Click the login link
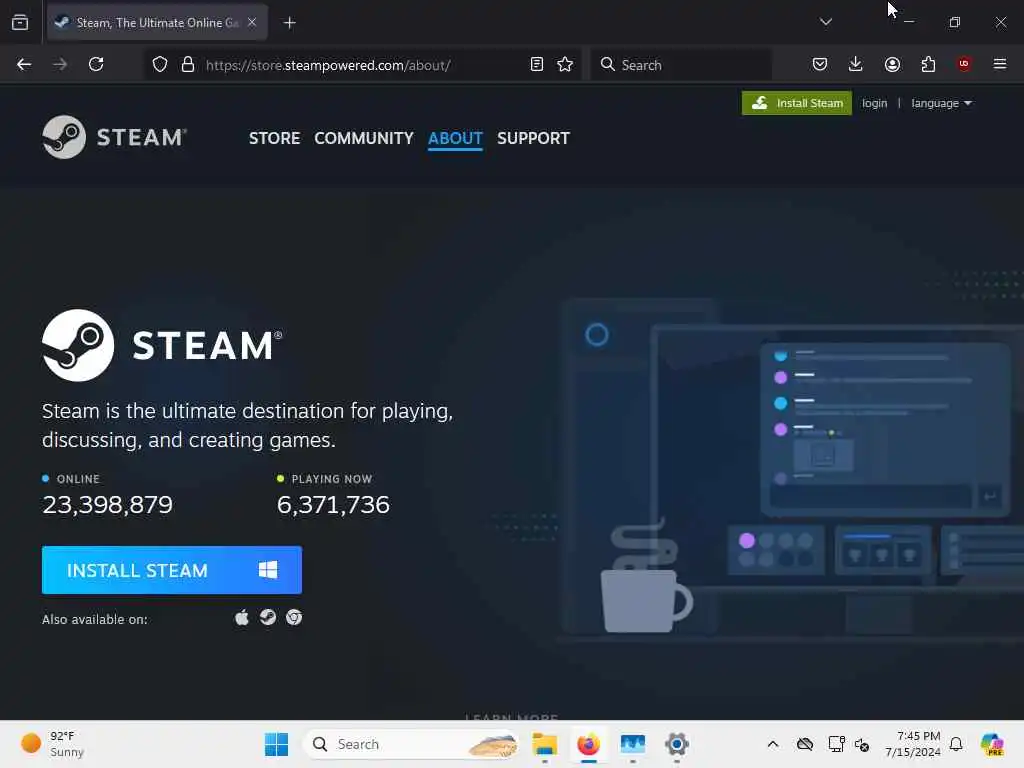The image size is (1024, 768). pos(874,103)
